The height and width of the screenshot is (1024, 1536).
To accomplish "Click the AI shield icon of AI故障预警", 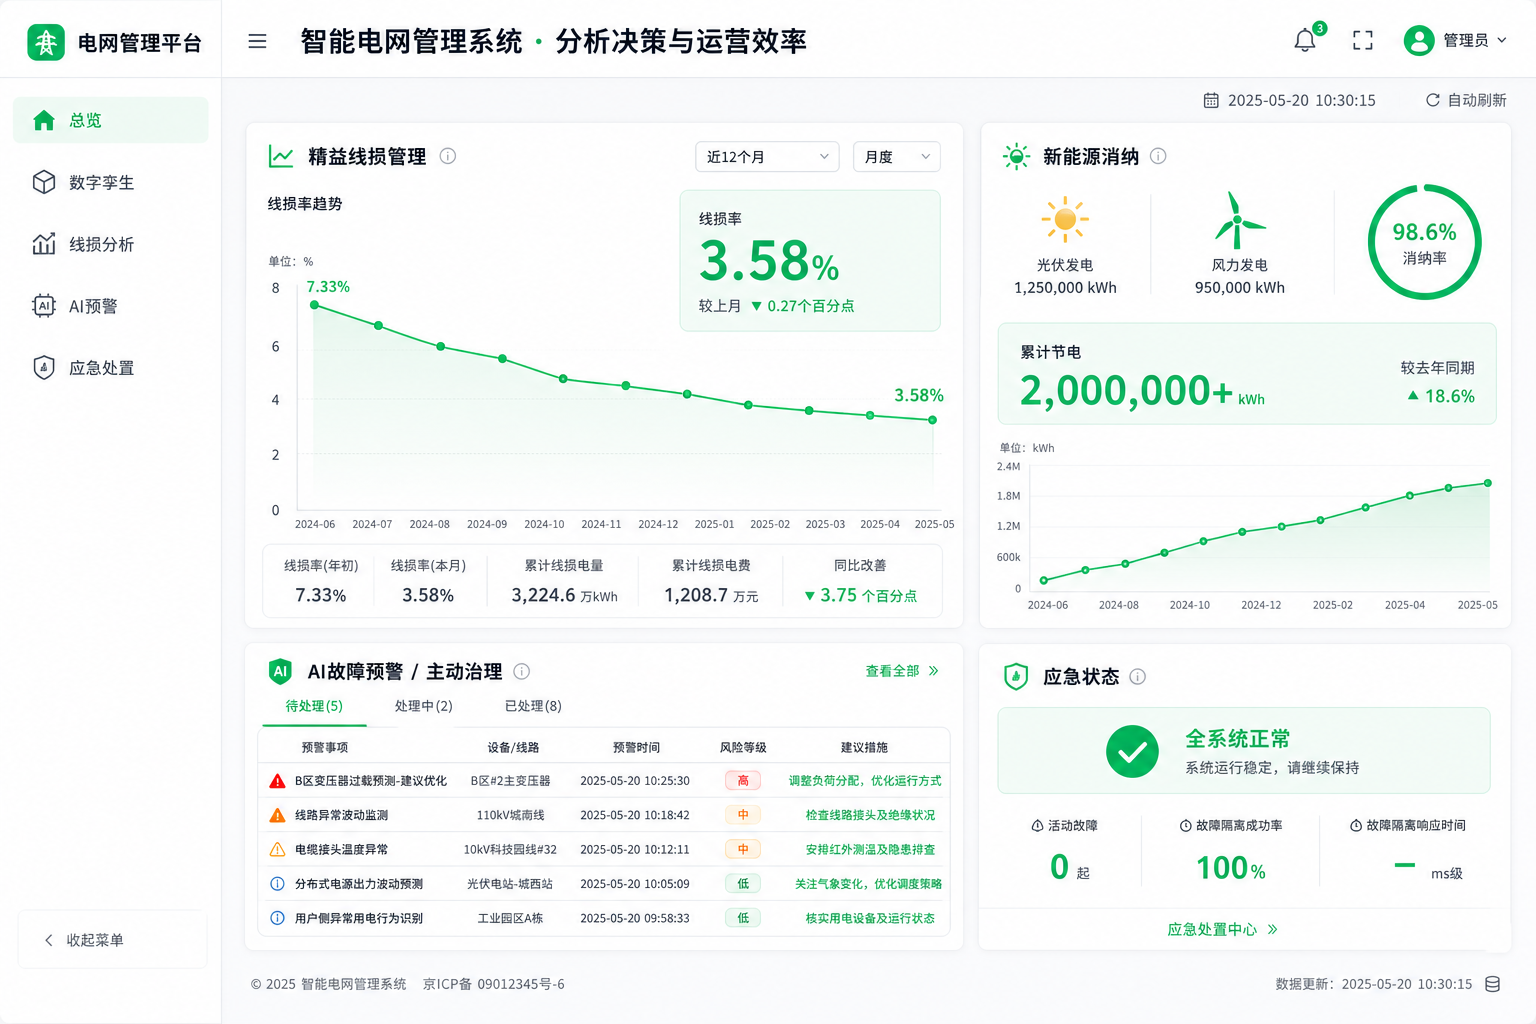I will pos(280,671).
